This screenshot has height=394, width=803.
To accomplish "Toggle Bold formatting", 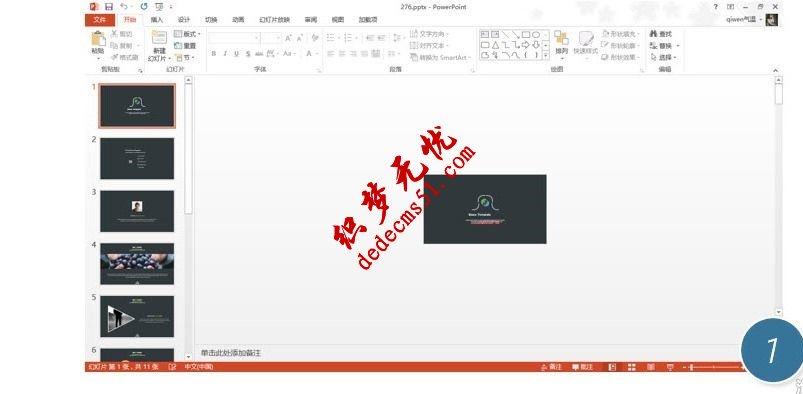I will [x=214, y=53].
